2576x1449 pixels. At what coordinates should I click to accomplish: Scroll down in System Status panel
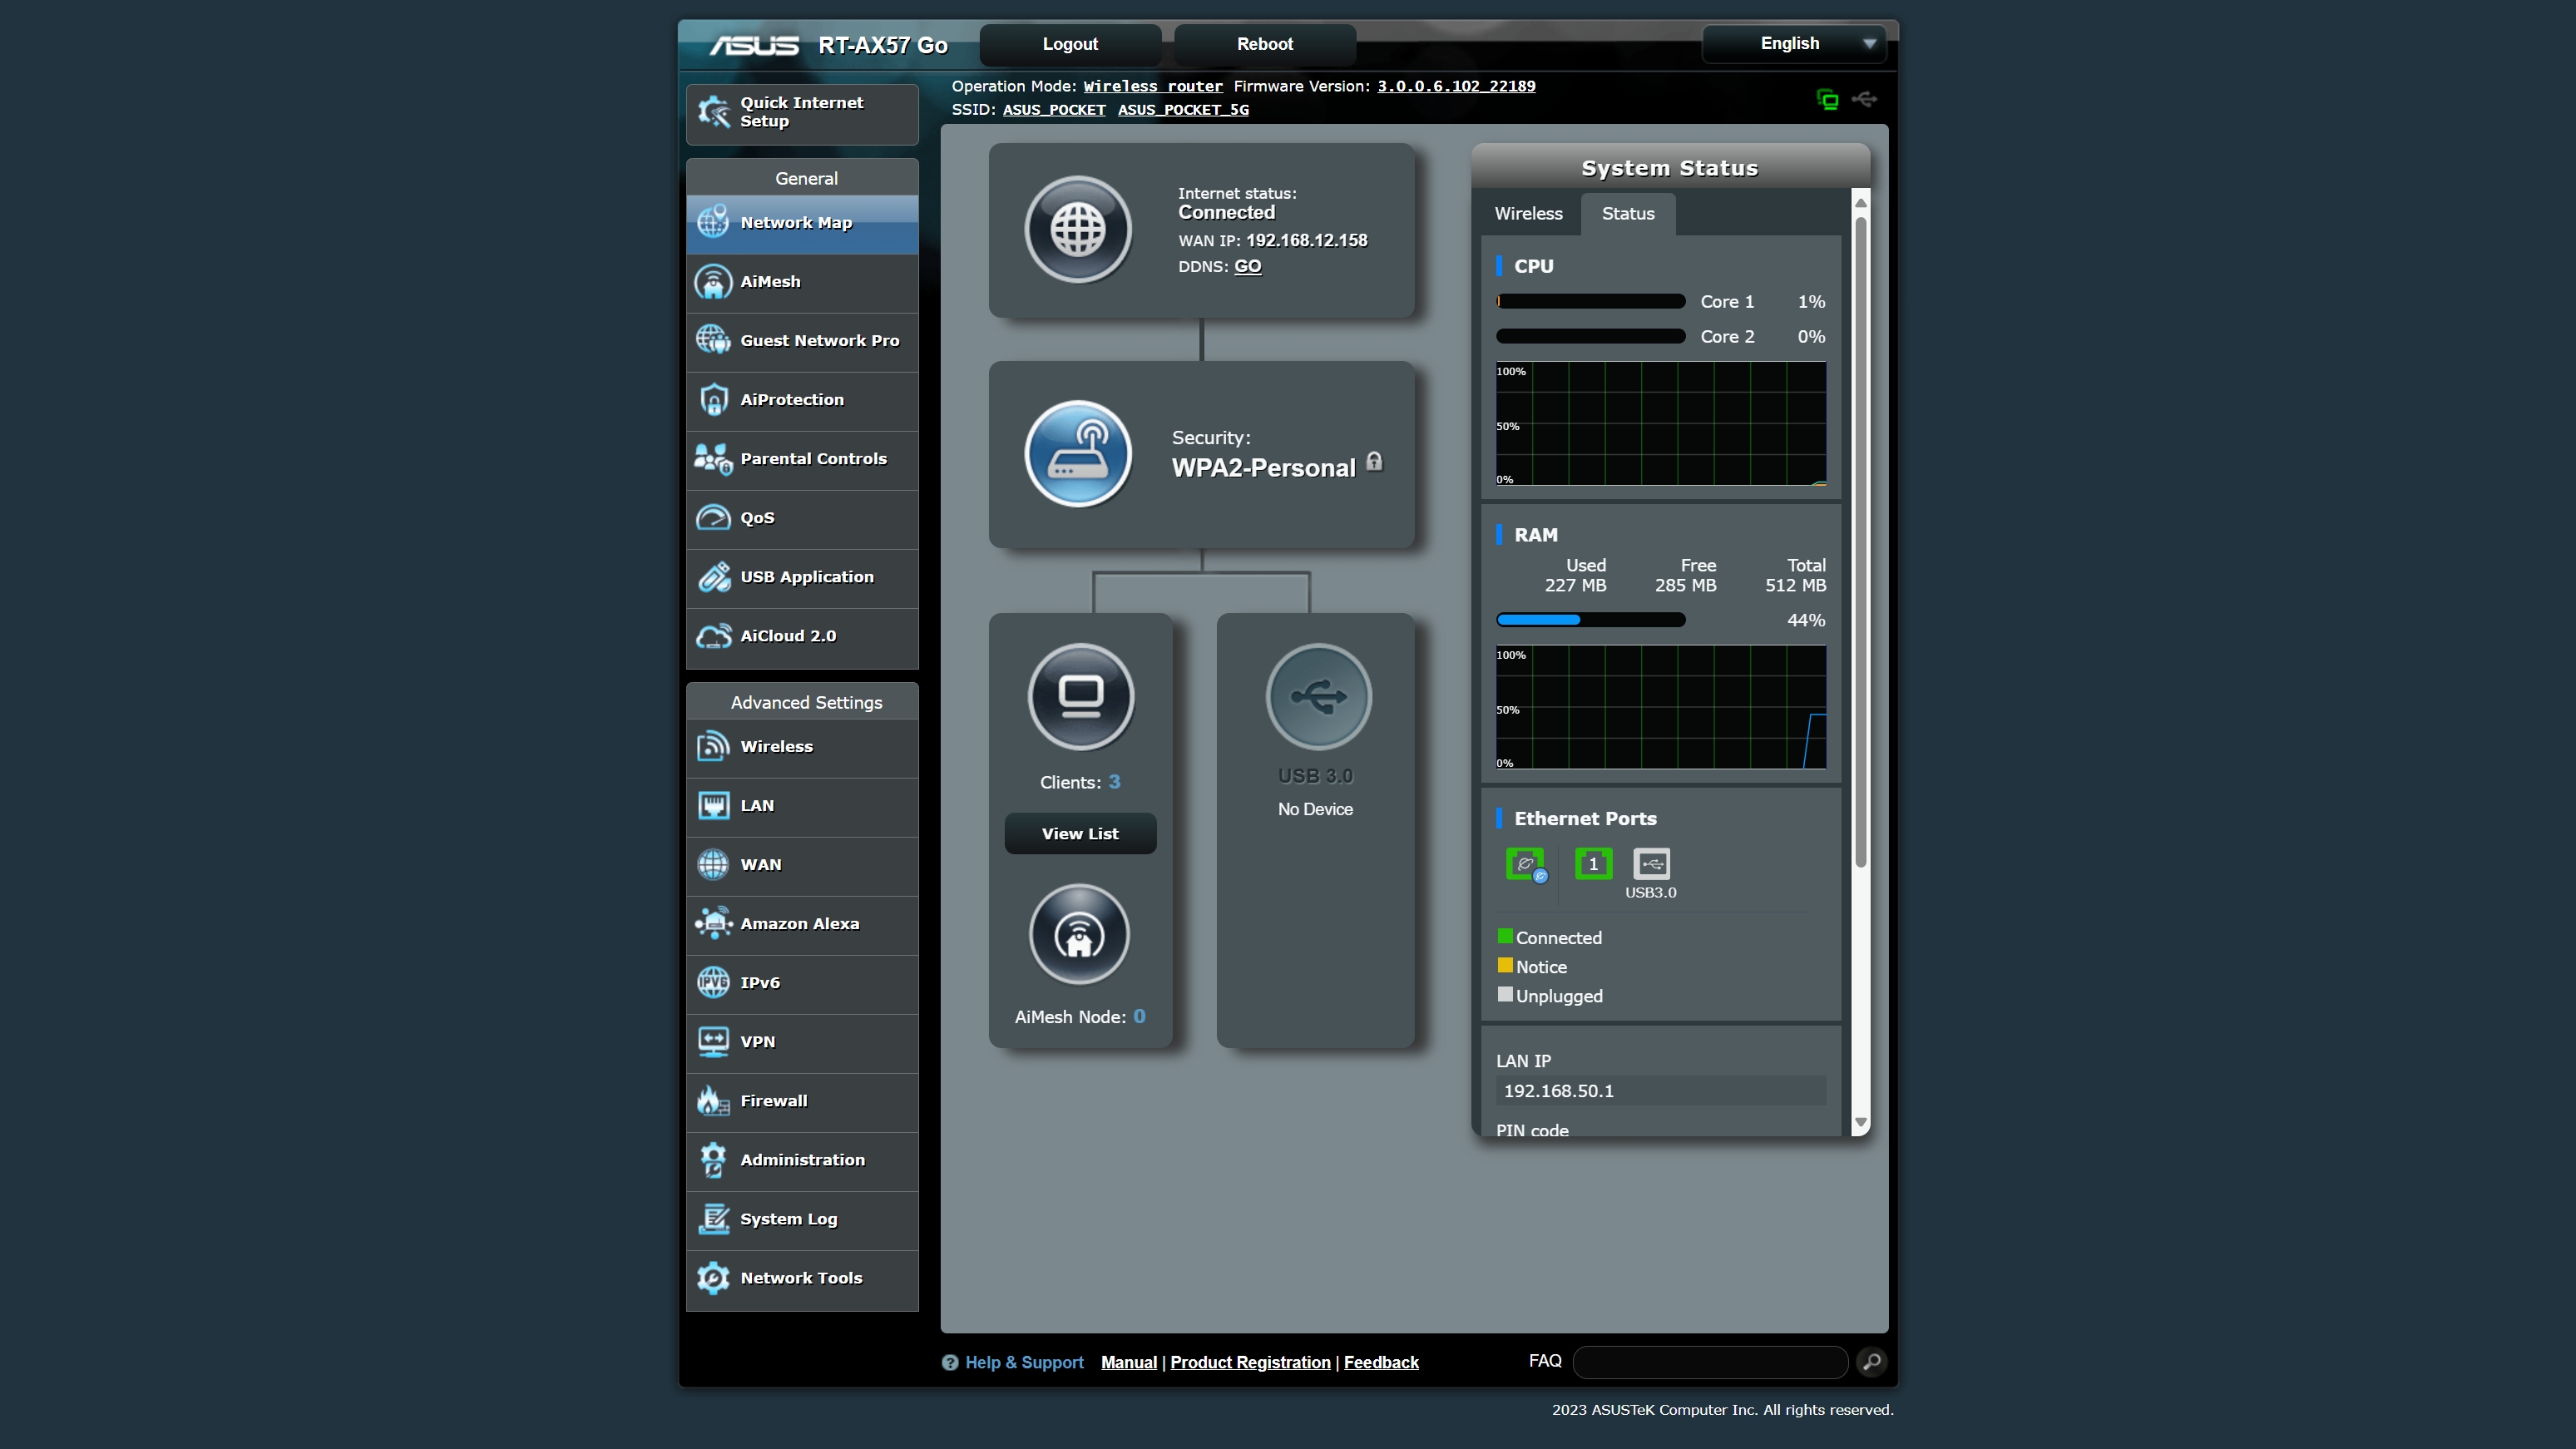(1860, 1127)
